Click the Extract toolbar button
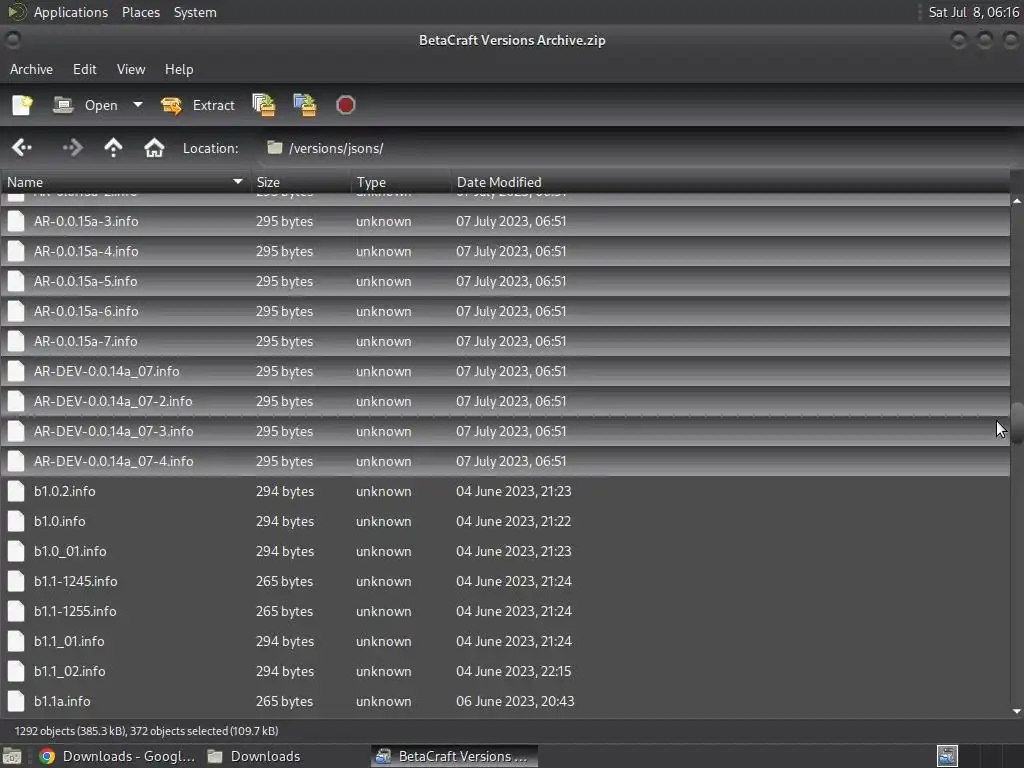The image size is (1024, 768). click(x=198, y=105)
